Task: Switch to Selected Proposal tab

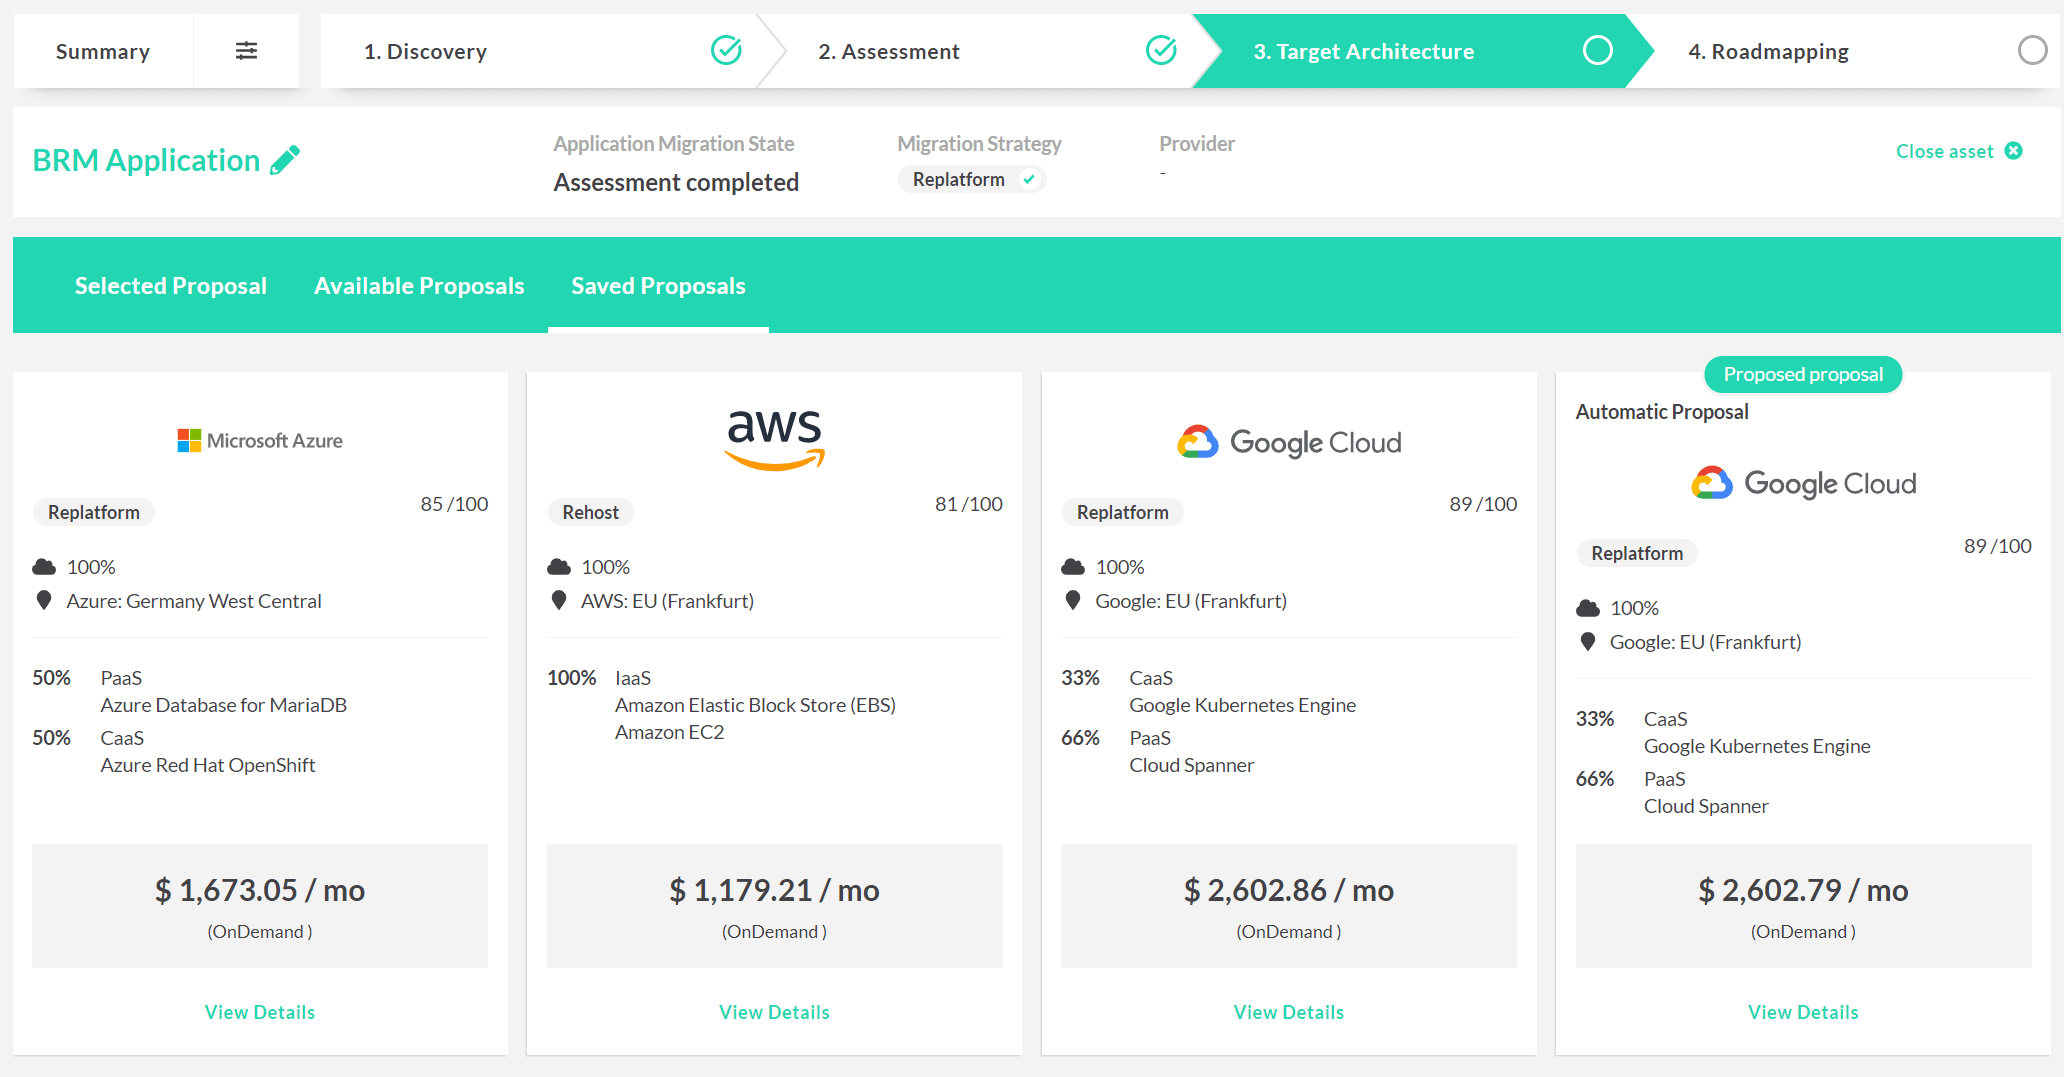Action: coord(171,286)
